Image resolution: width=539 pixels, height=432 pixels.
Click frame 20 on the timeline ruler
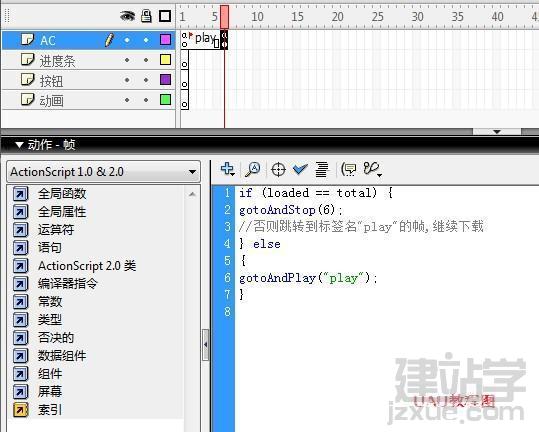(x=337, y=16)
